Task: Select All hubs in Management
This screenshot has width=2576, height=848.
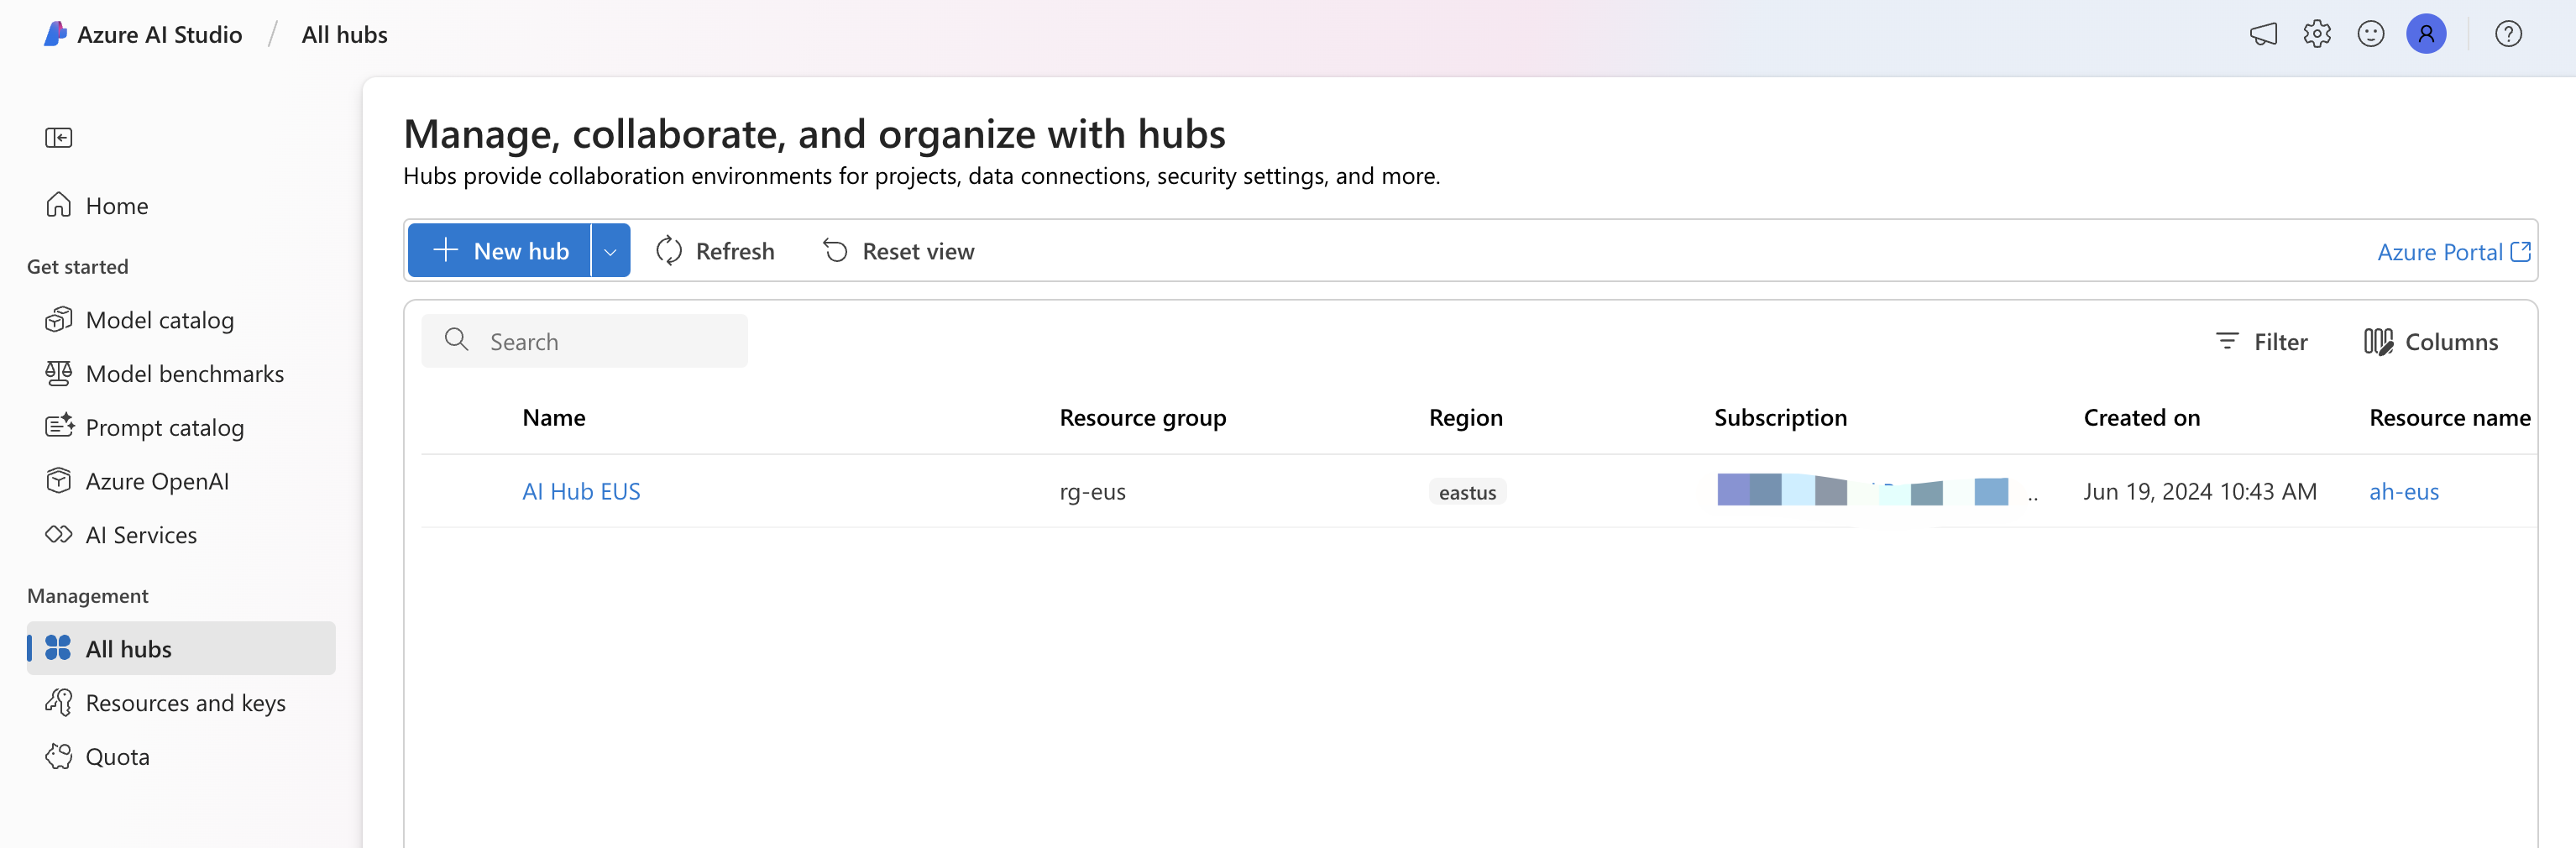Action: (181, 649)
